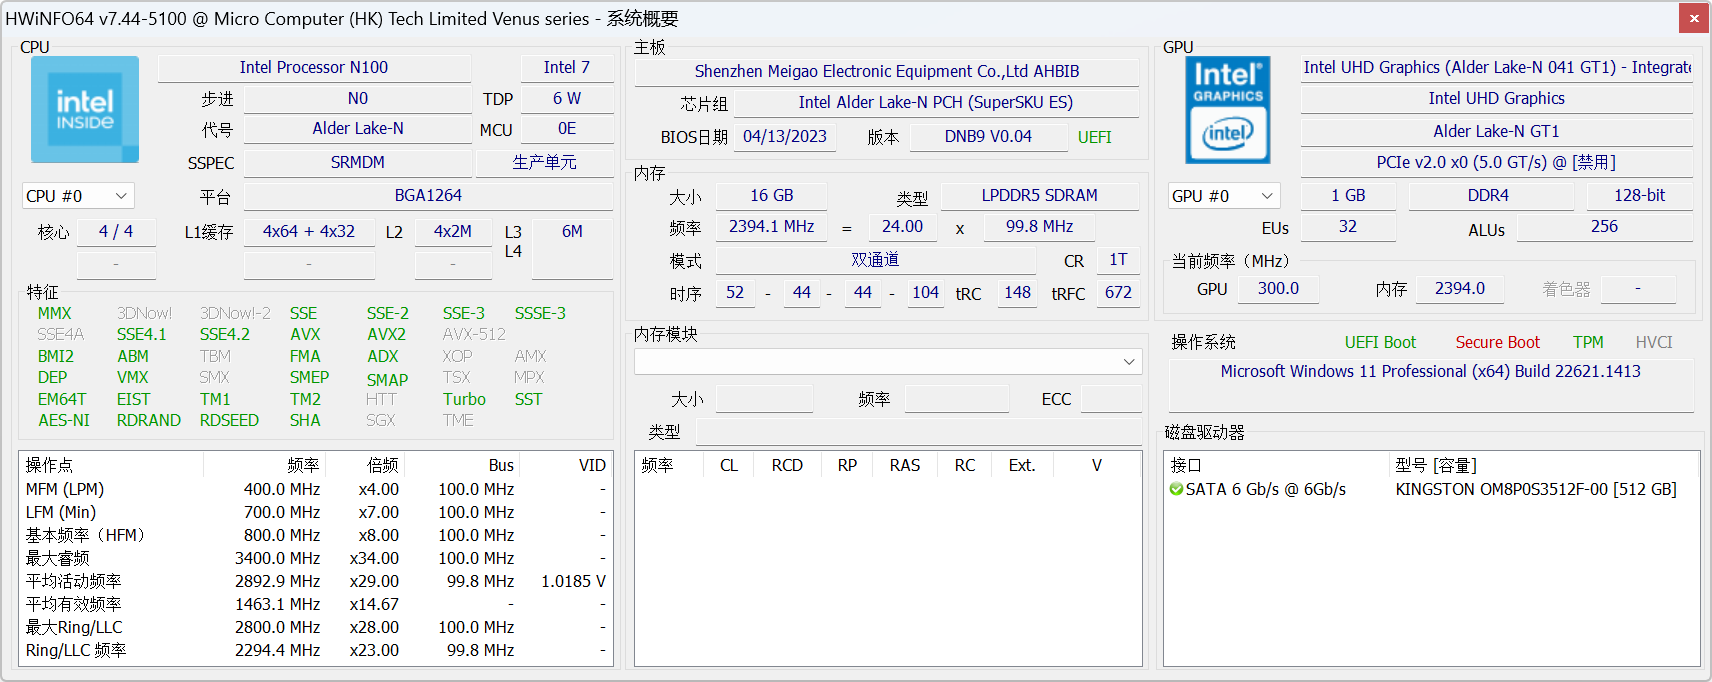
Task: Click the Secure Boot indicator
Action: click(1497, 342)
